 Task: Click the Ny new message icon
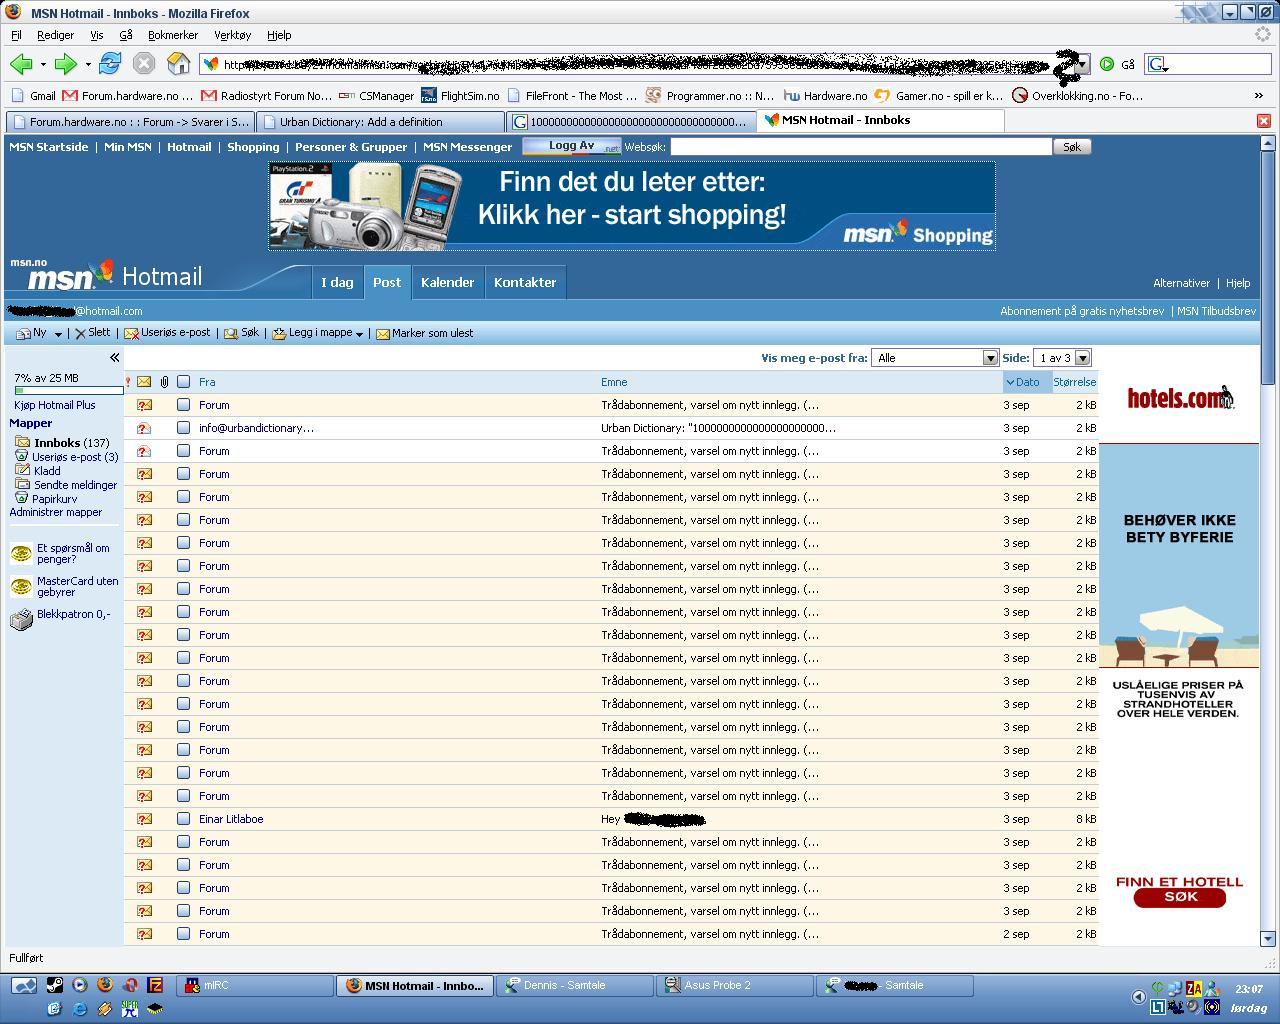click(23, 333)
